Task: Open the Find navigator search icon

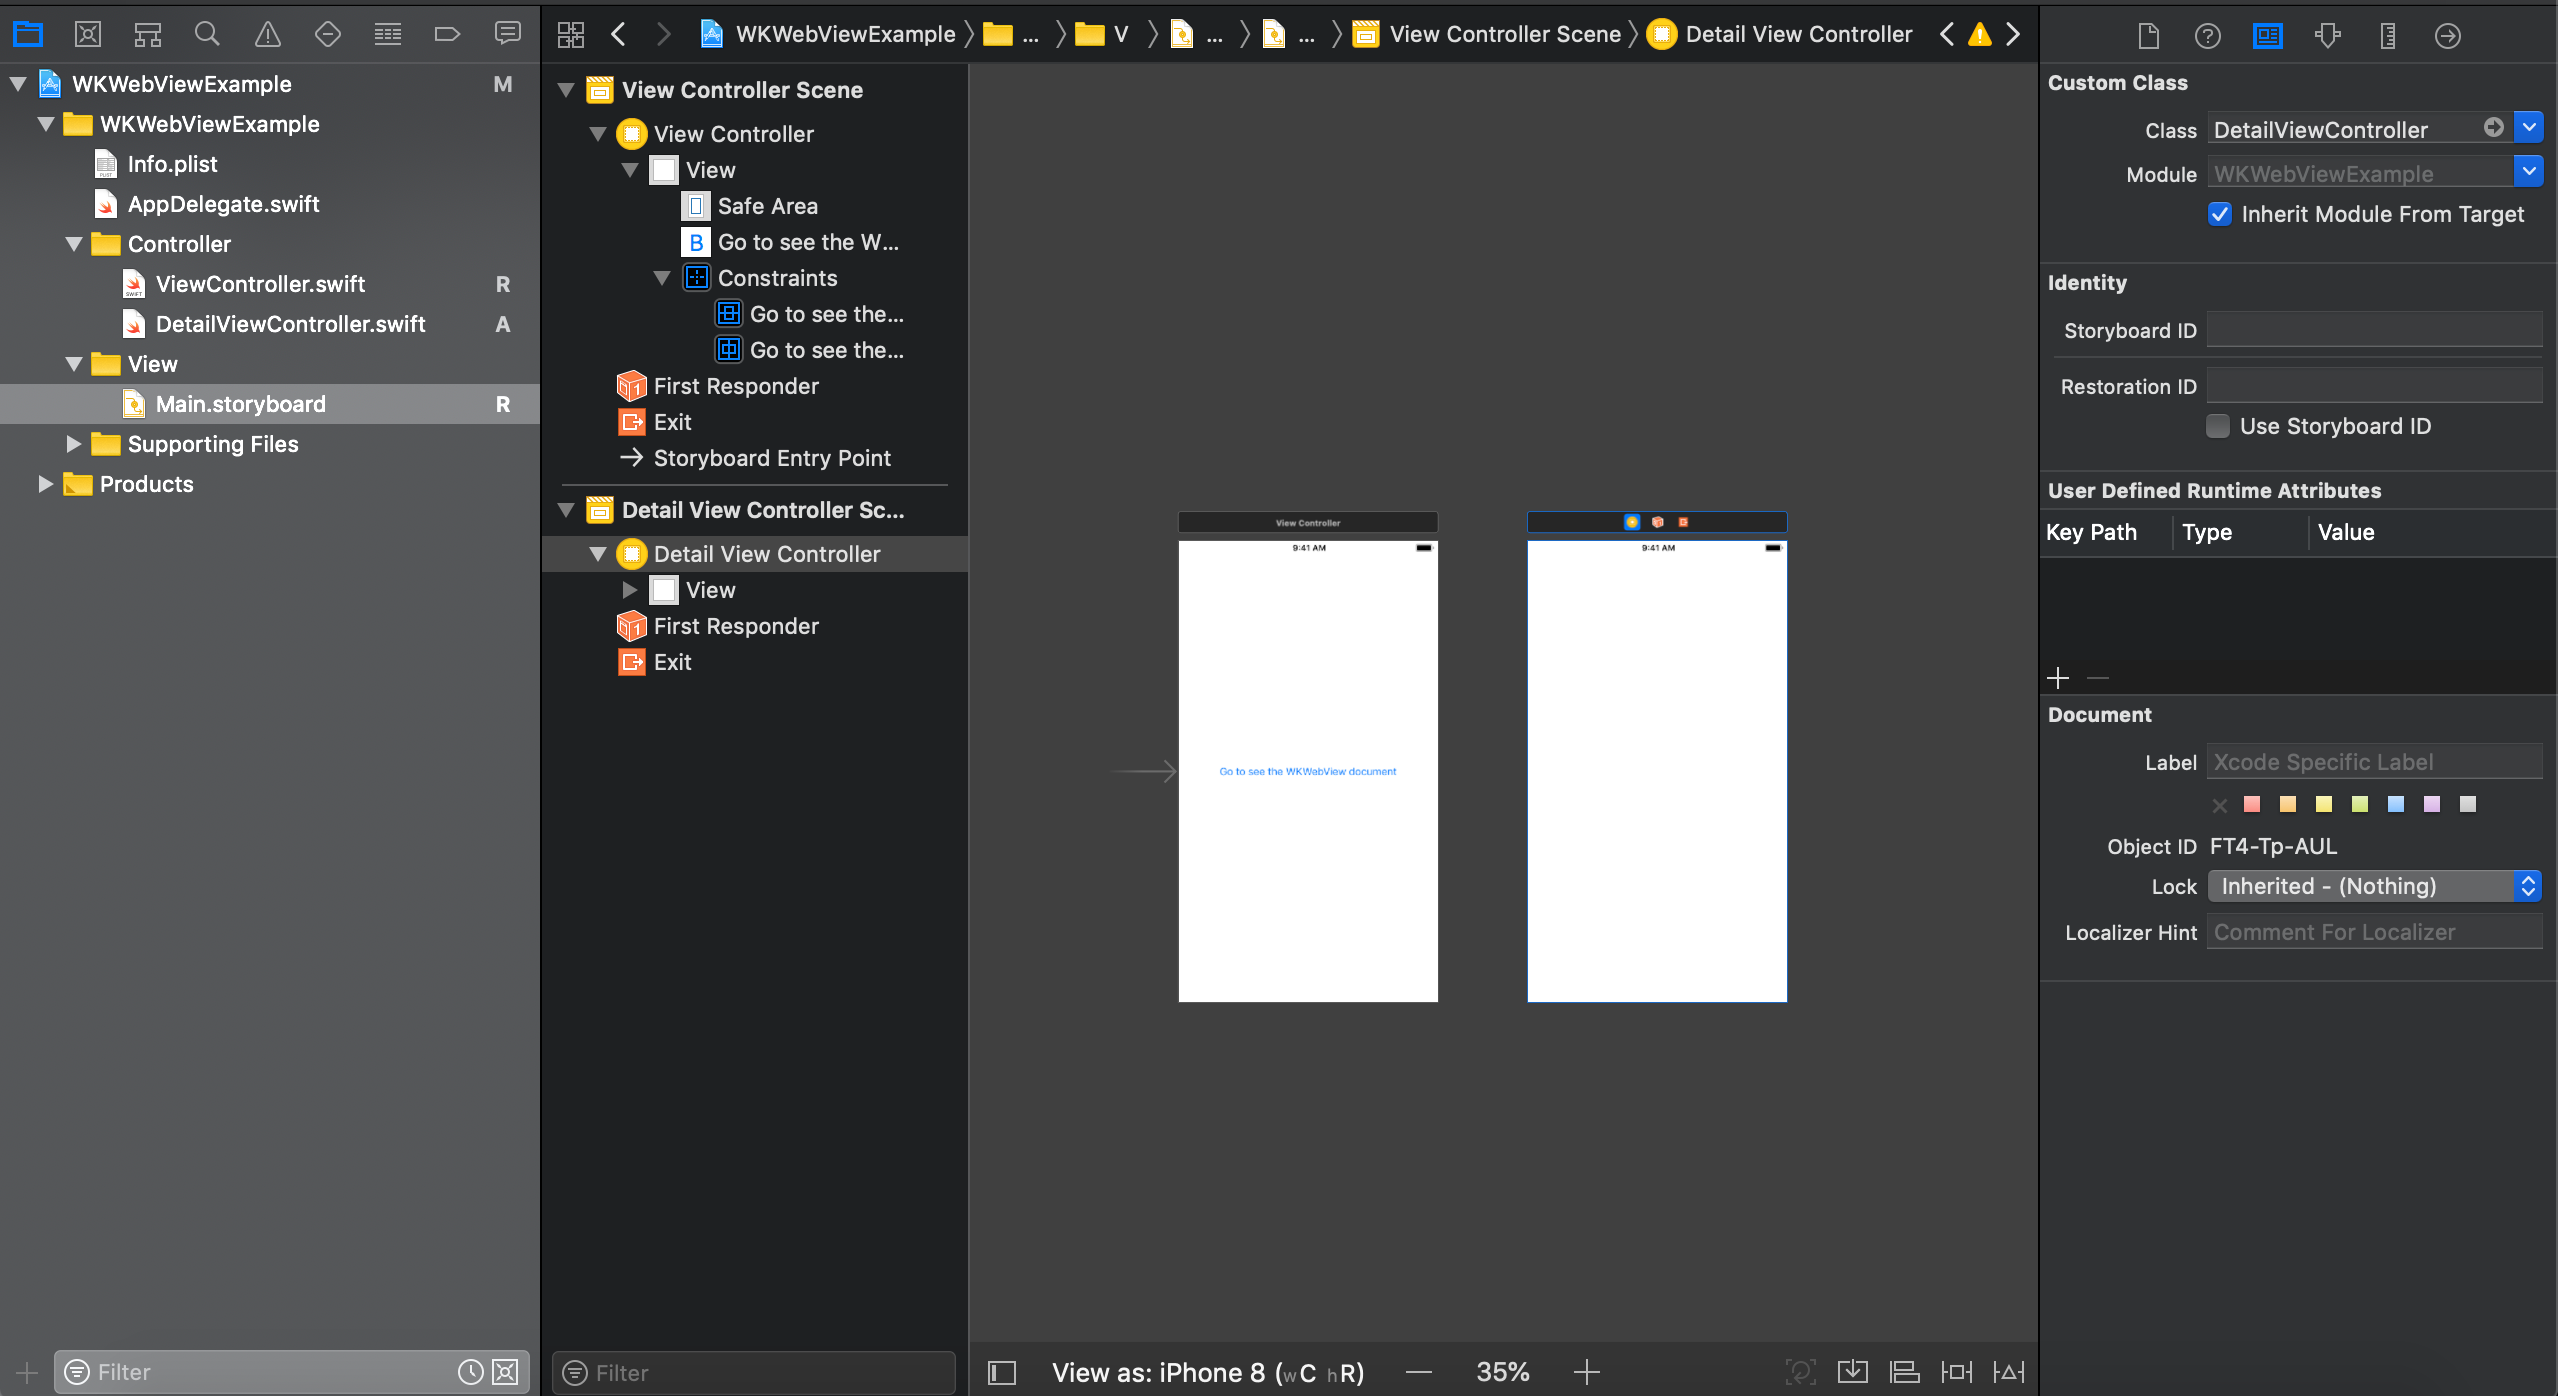Action: (207, 35)
